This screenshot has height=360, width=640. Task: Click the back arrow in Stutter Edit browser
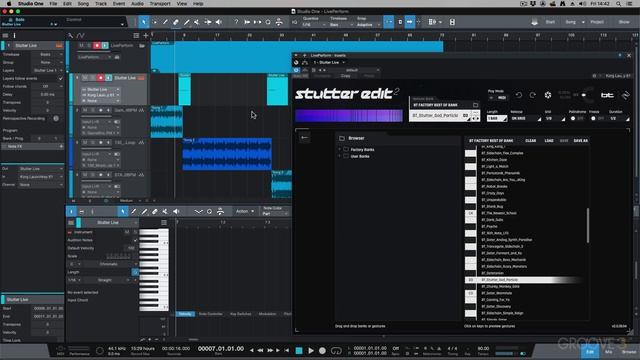pyautogui.click(x=304, y=138)
